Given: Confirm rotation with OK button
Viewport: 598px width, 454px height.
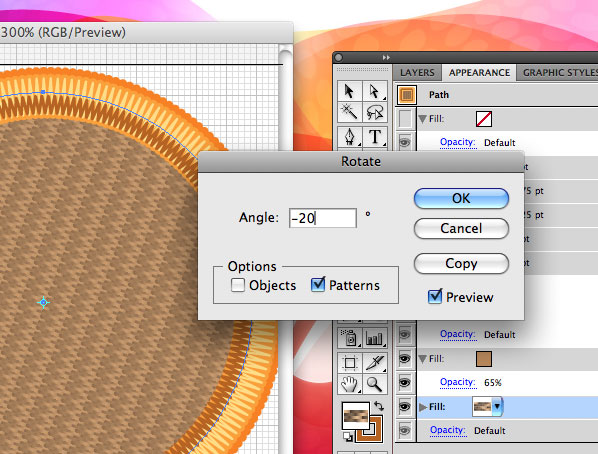Looking at the screenshot, I should coord(461,198).
